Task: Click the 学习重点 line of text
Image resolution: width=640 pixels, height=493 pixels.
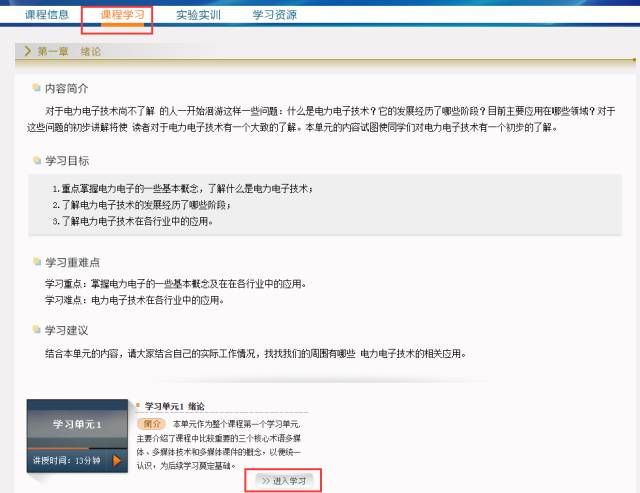Action: [x=176, y=284]
